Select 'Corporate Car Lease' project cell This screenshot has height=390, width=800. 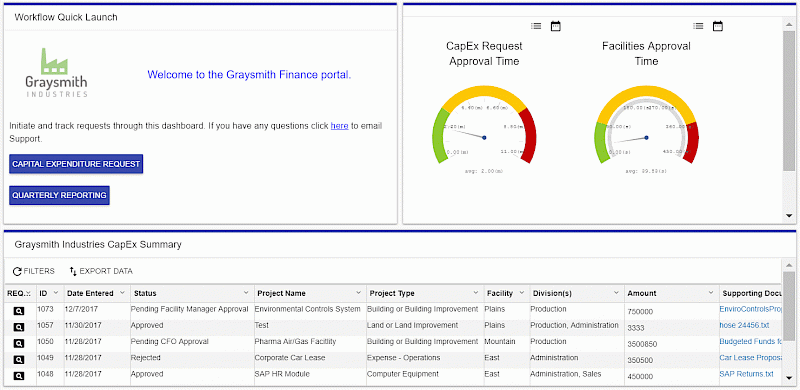coord(290,358)
